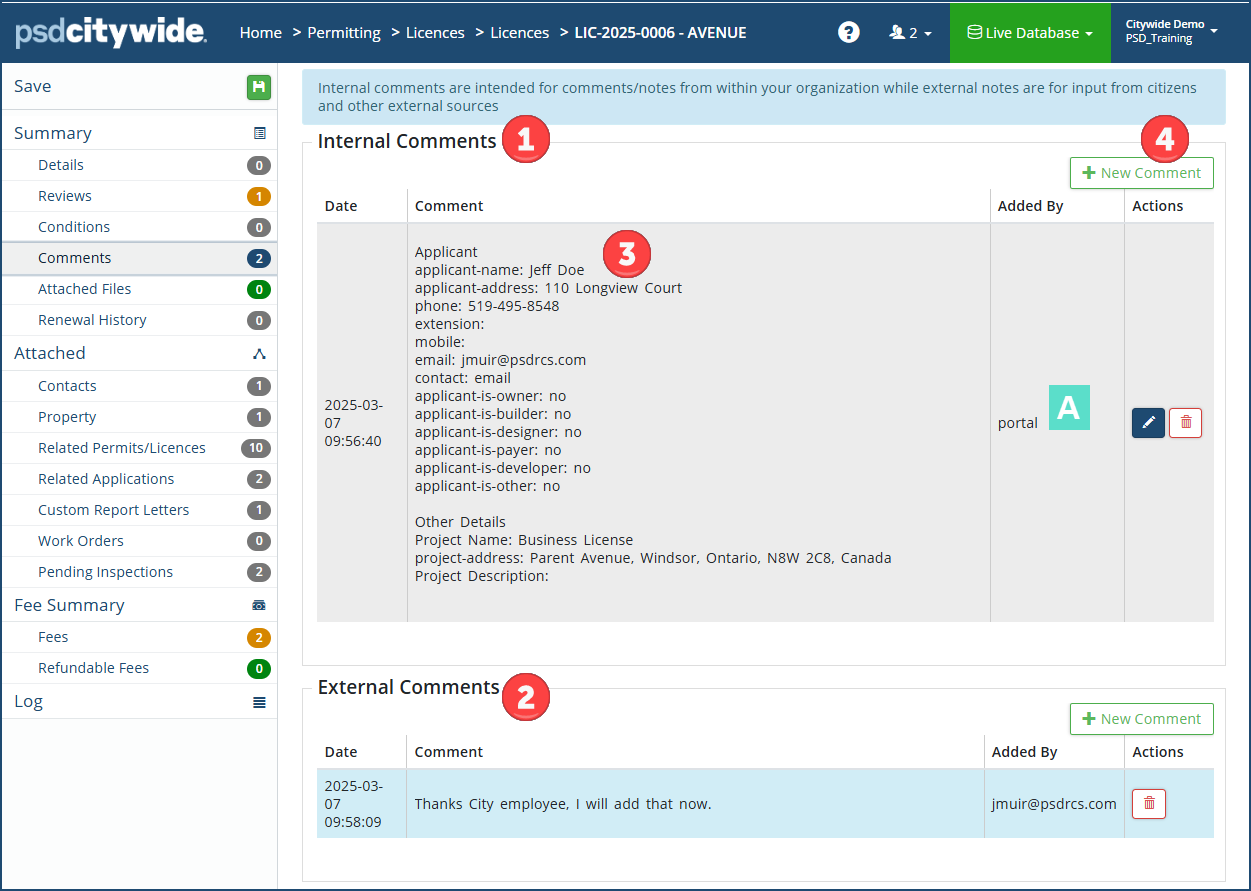Click the LIC-2025-0006 - AVENUE breadcrumb
This screenshot has height=891, width=1251.
[660, 33]
